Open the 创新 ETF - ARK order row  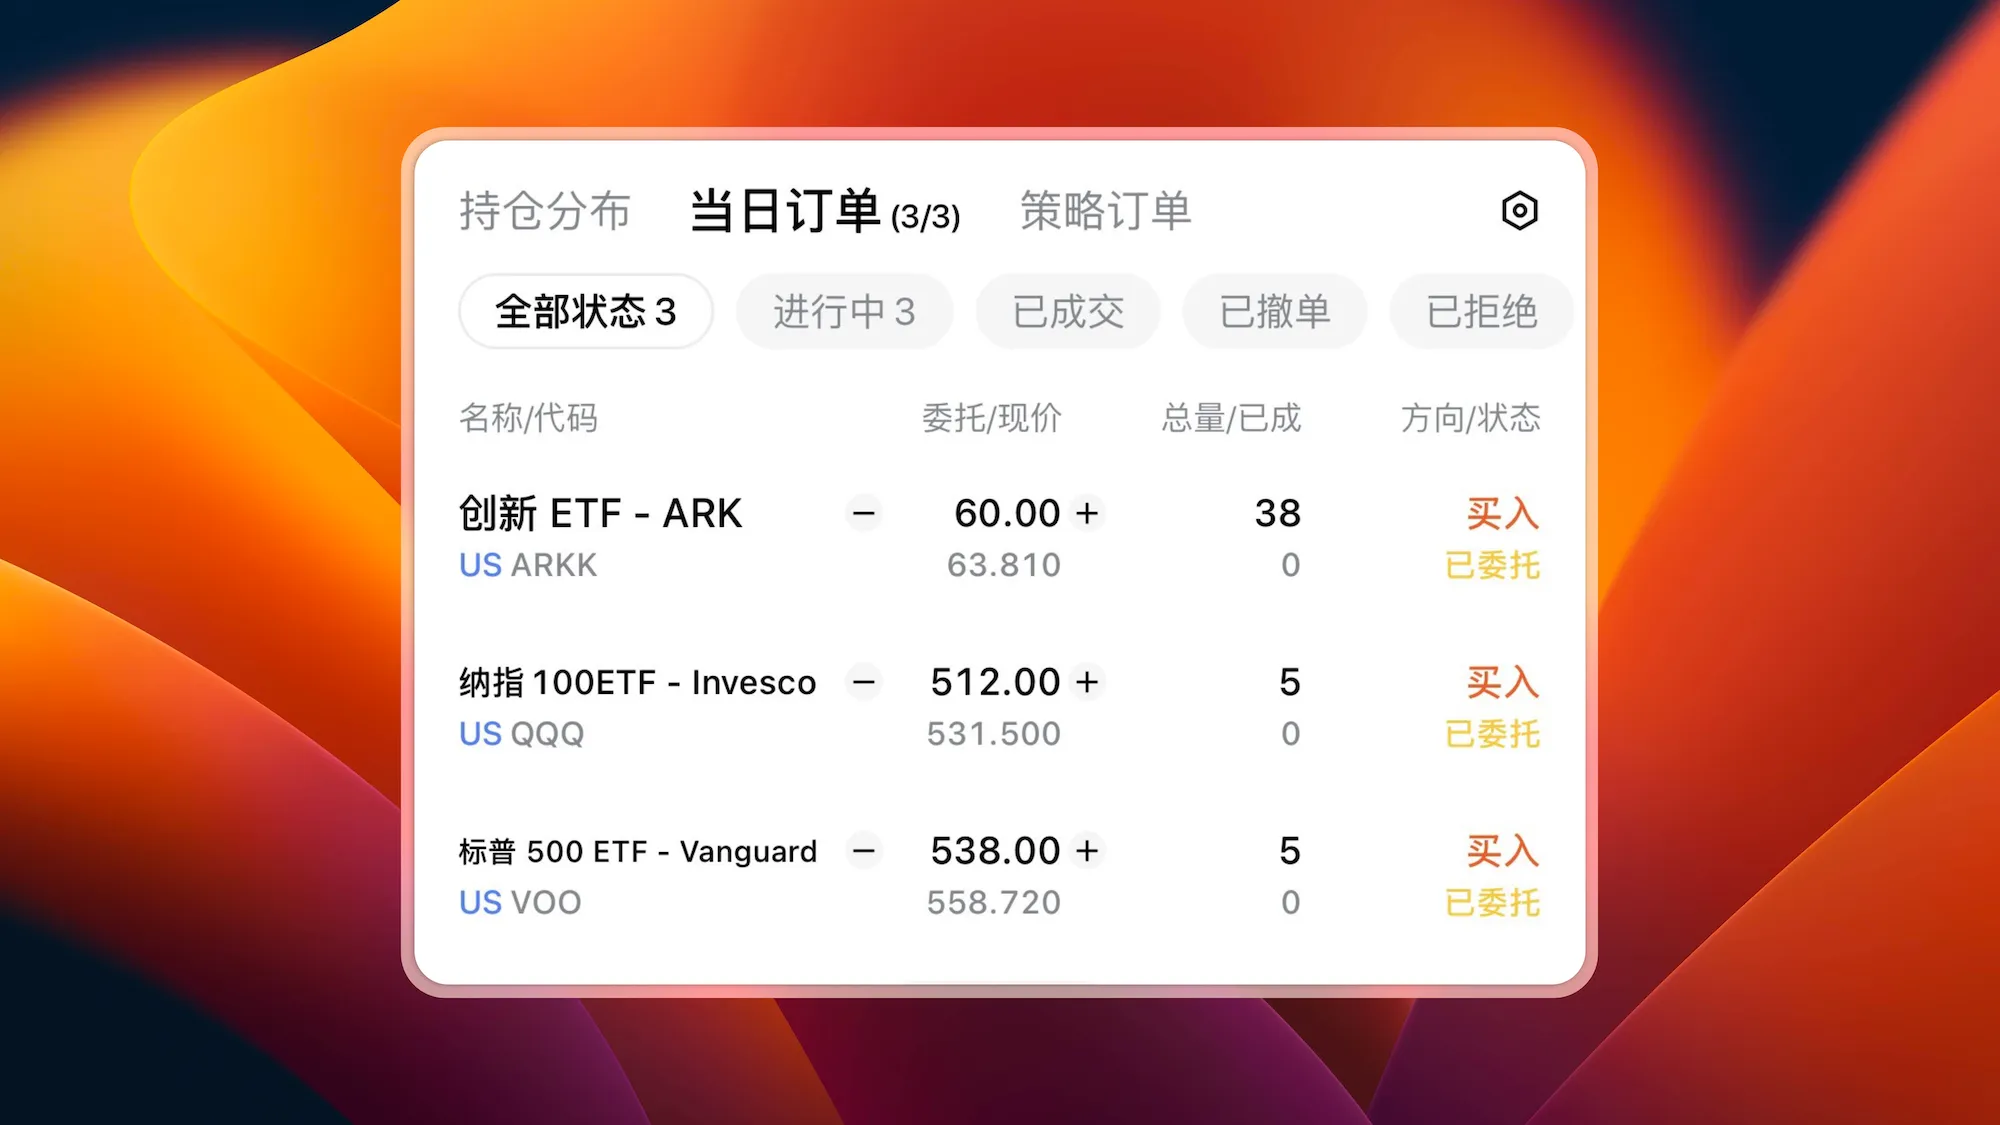[x=600, y=514]
